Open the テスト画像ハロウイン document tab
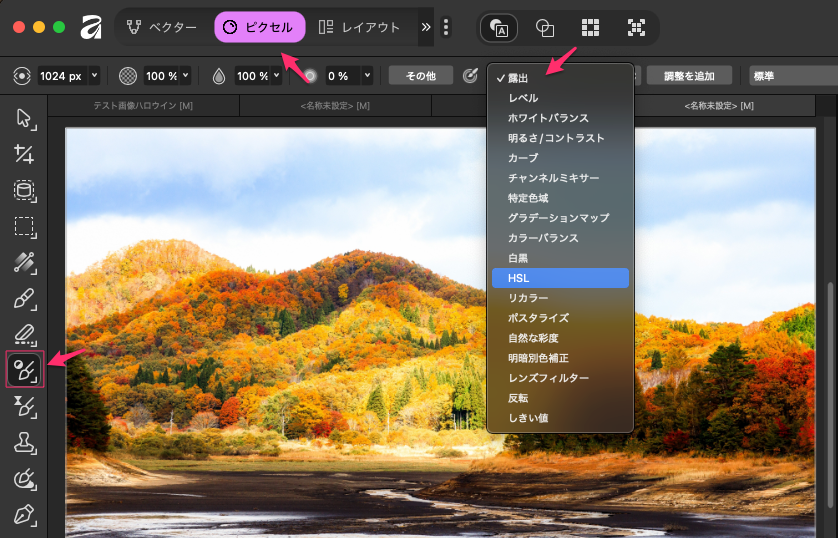Image resolution: width=838 pixels, height=538 pixels. 143,106
